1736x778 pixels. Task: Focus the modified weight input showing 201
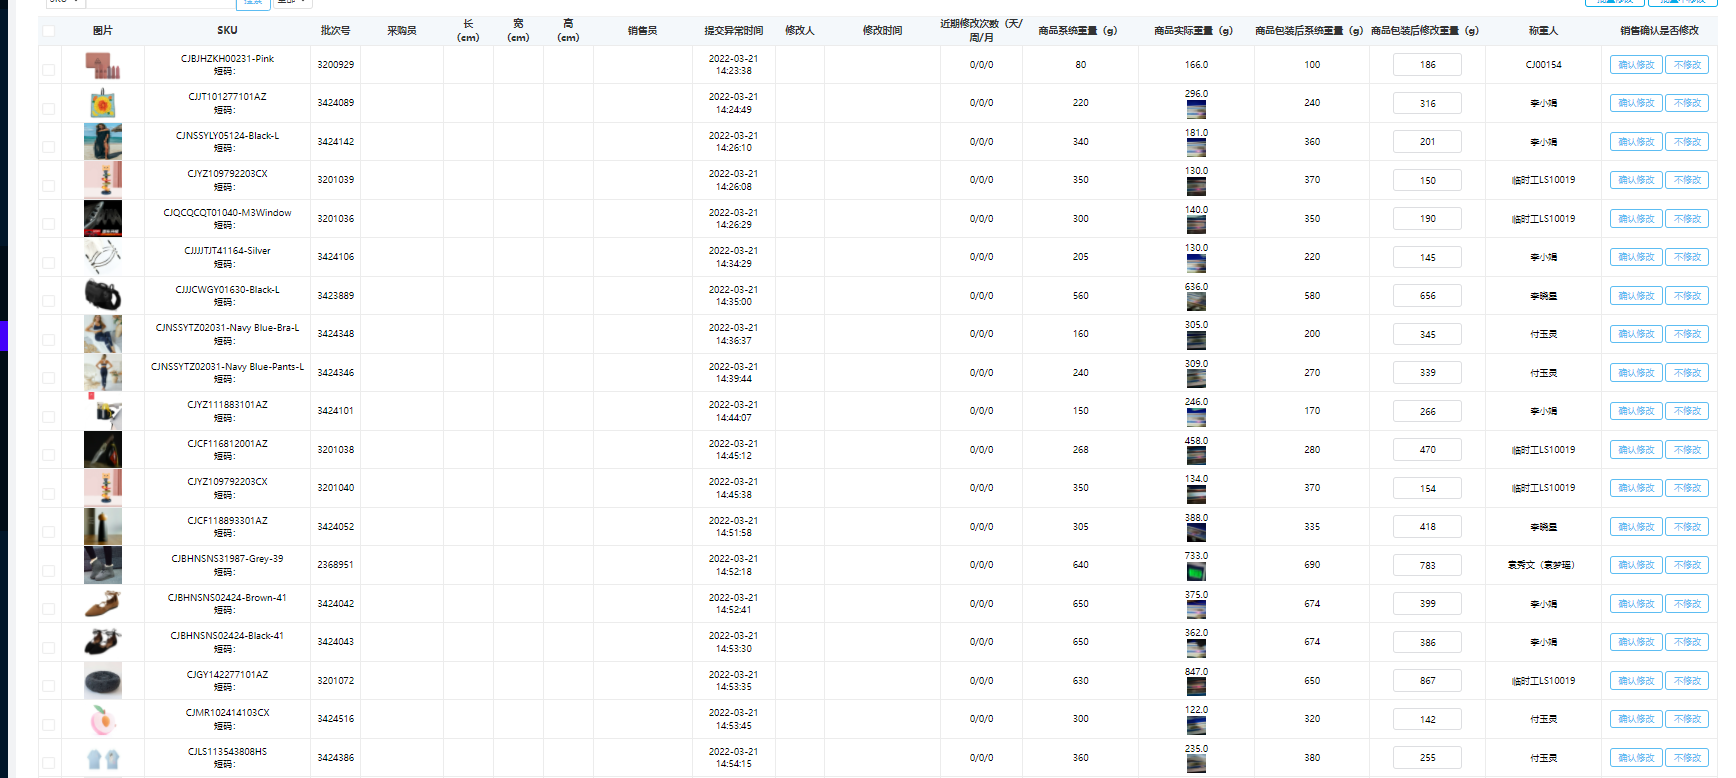1427,142
